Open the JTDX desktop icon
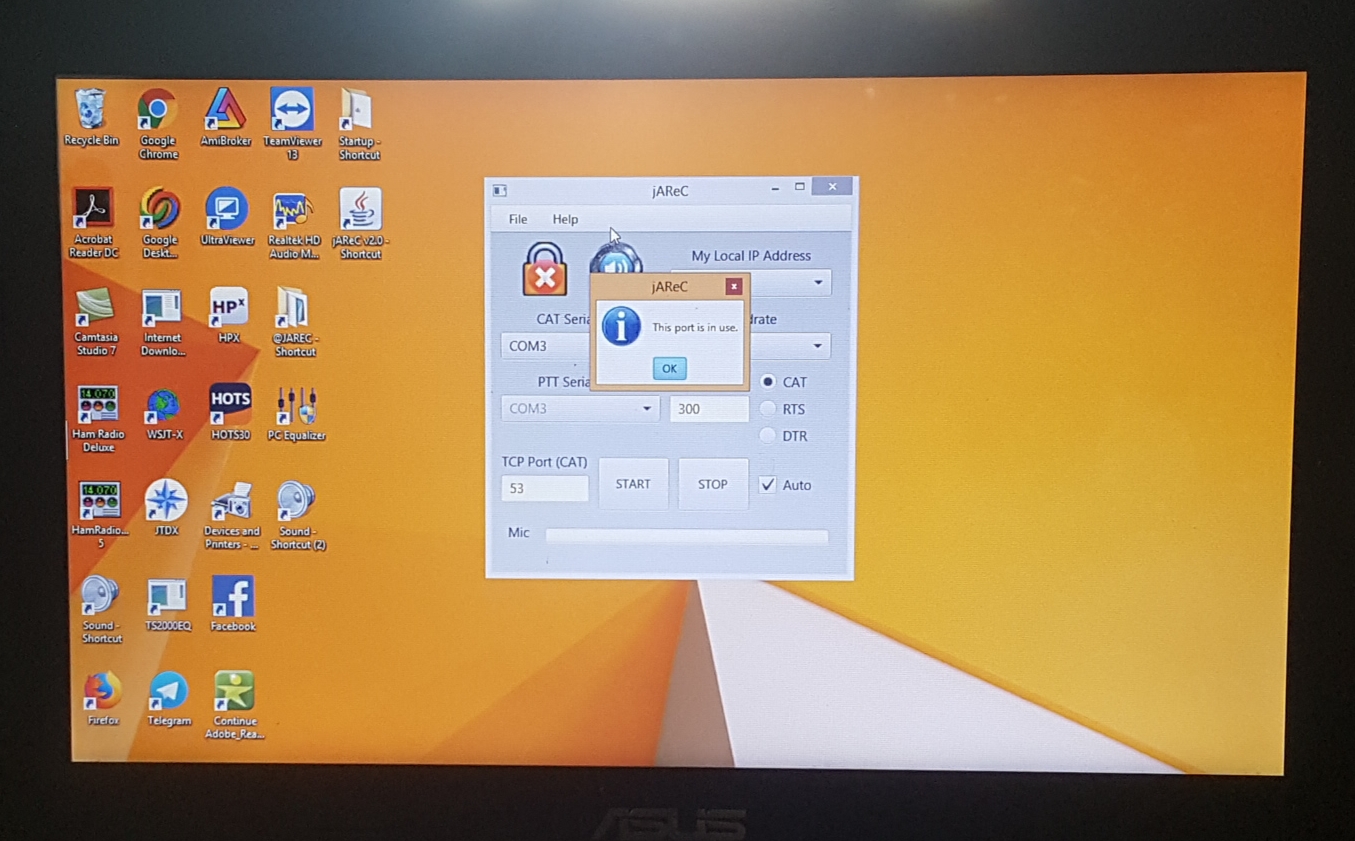1355x841 pixels. point(166,502)
